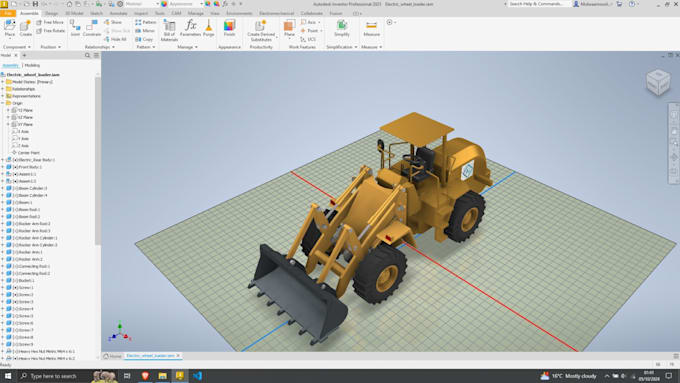680x383 pixels.
Task: Expand the Bucket:1 component node
Action: pyautogui.click(x=3, y=280)
